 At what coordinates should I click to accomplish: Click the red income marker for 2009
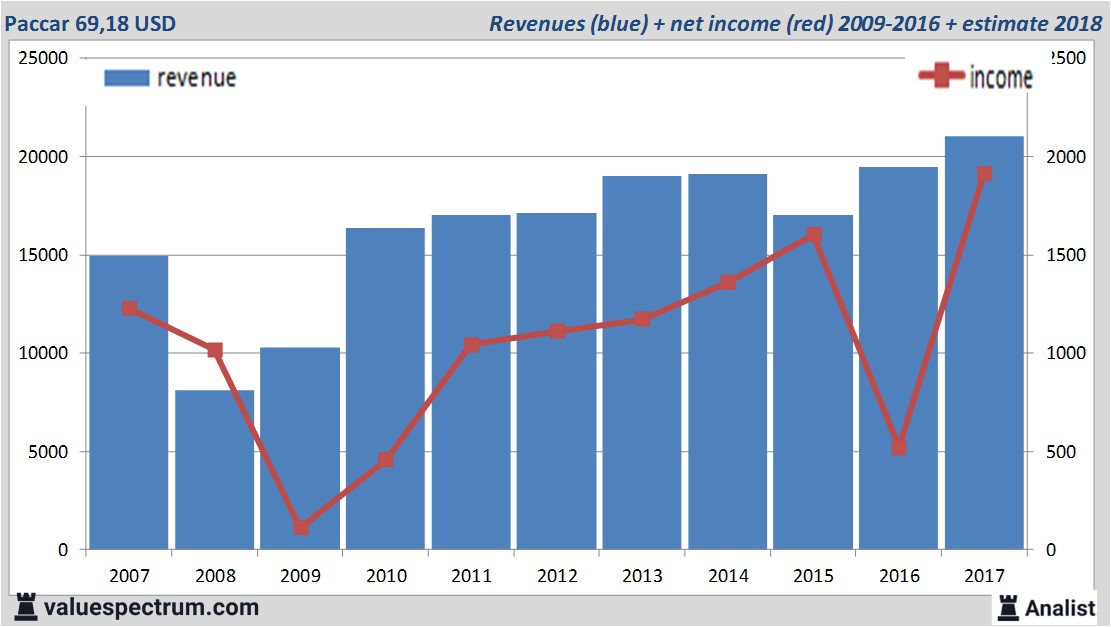pos(300,525)
